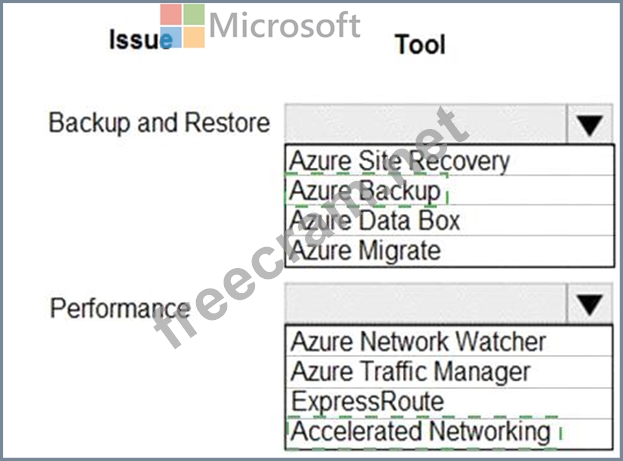Expand the Performance dropdown arrow

[590, 303]
